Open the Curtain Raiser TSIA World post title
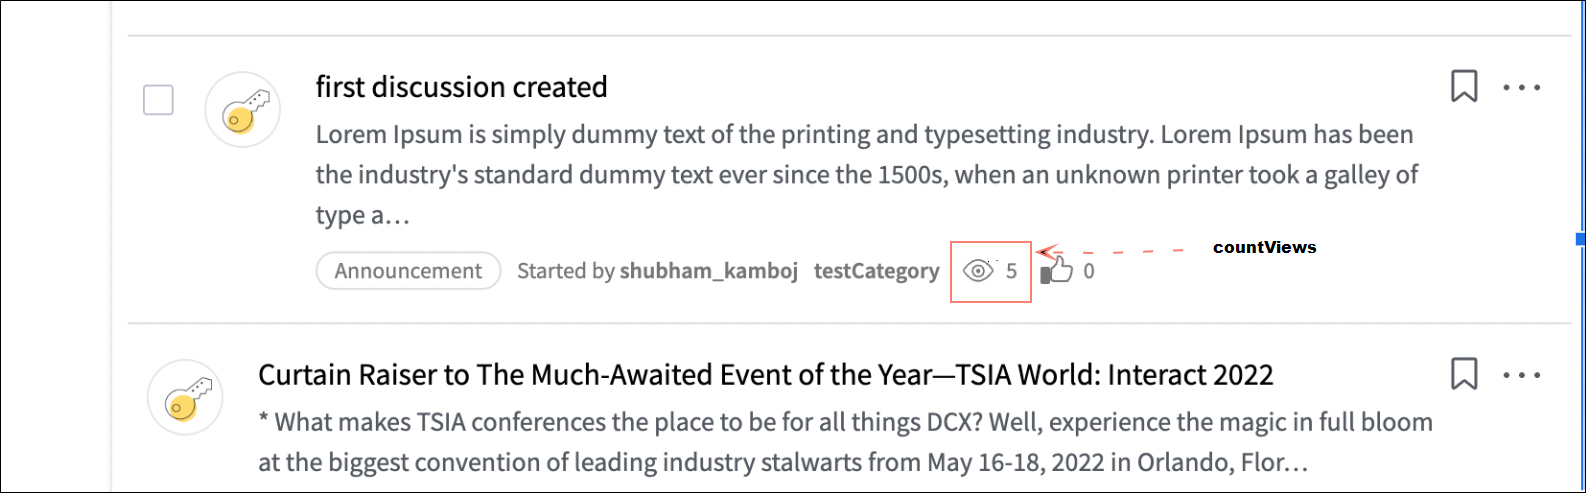1586x493 pixels. [765, 375]
